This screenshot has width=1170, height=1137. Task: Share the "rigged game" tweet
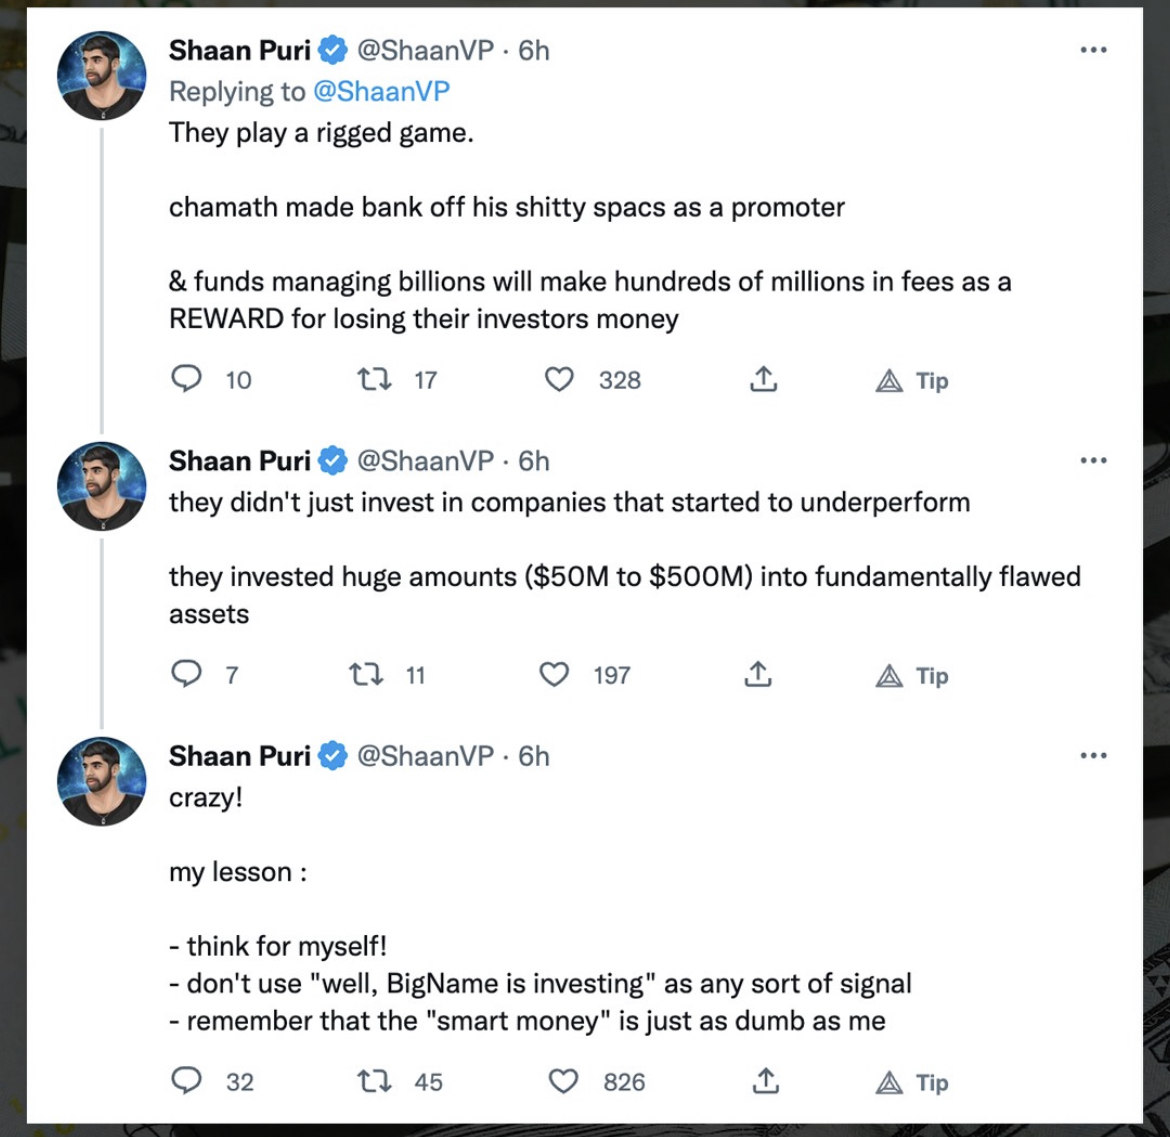pos(763,379)
